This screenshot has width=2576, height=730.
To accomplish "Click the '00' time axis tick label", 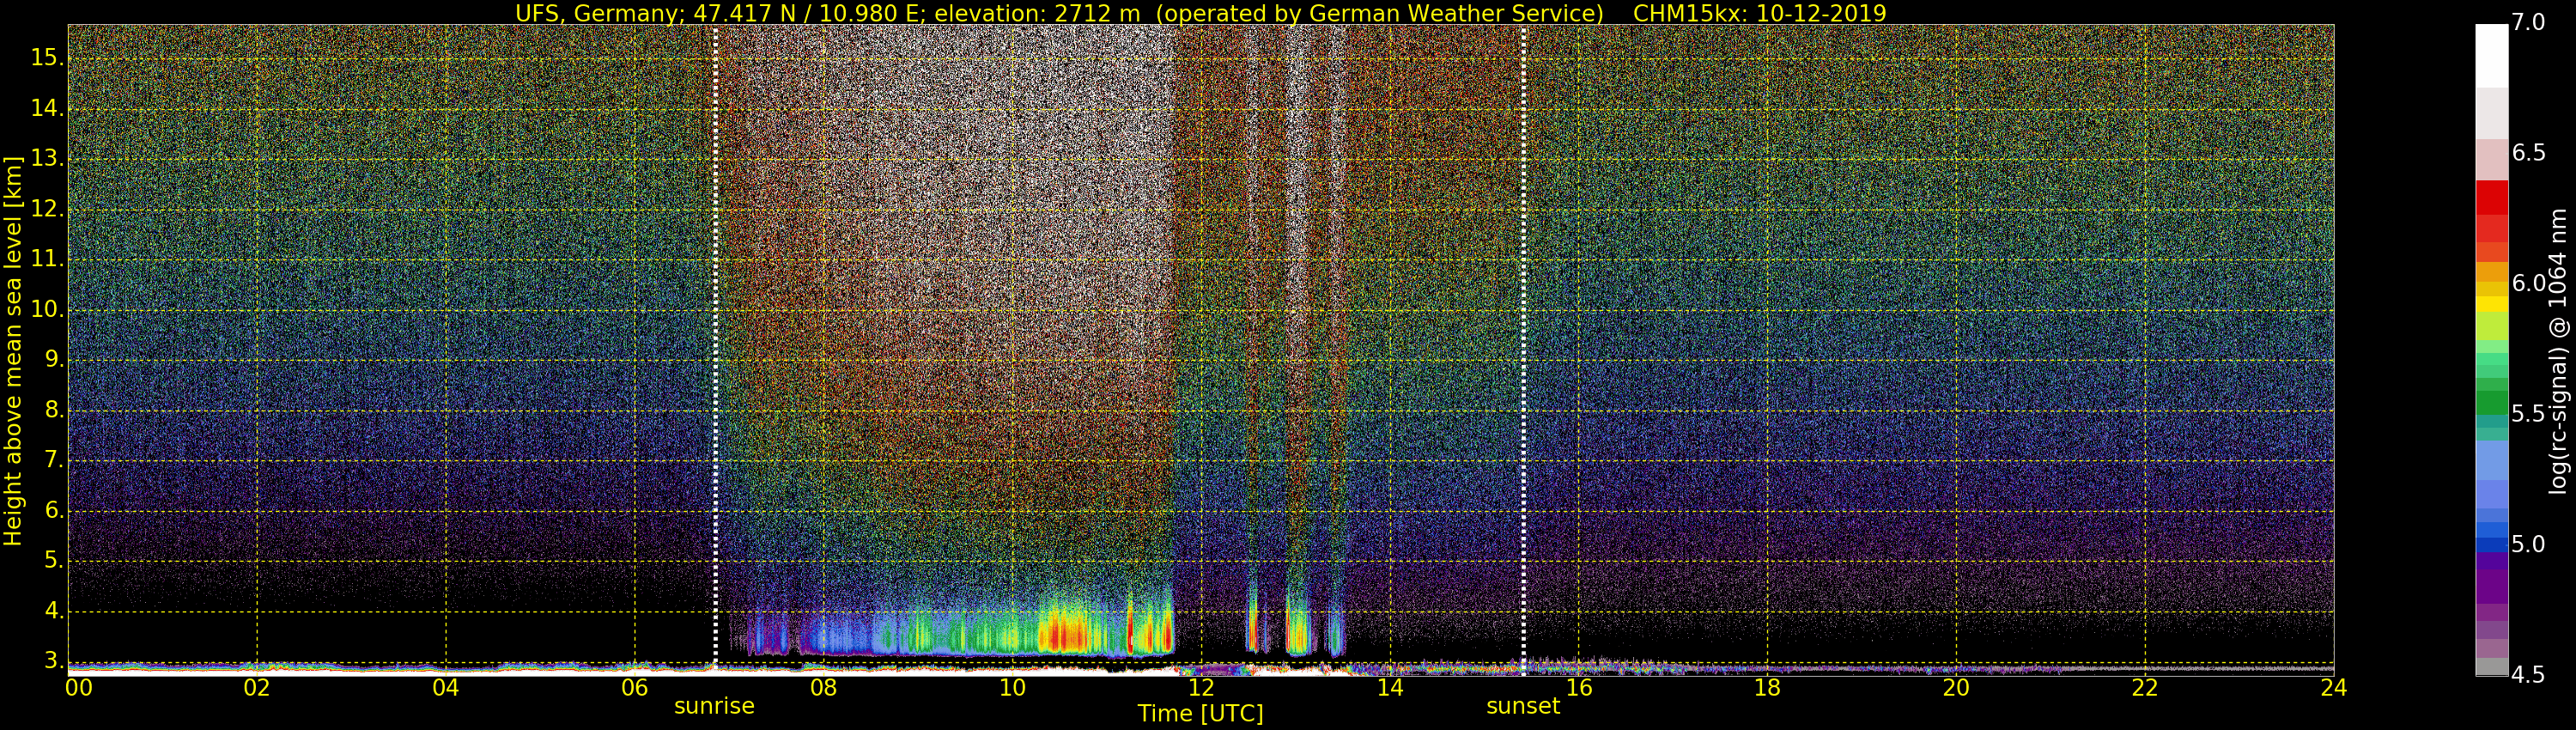I will click(x=79, y=688).
